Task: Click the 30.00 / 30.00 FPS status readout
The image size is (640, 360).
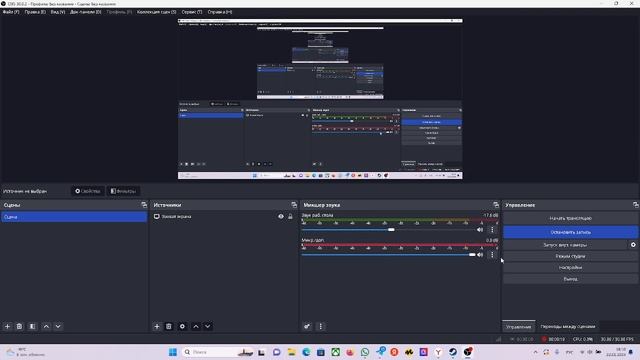Action: 617,339
